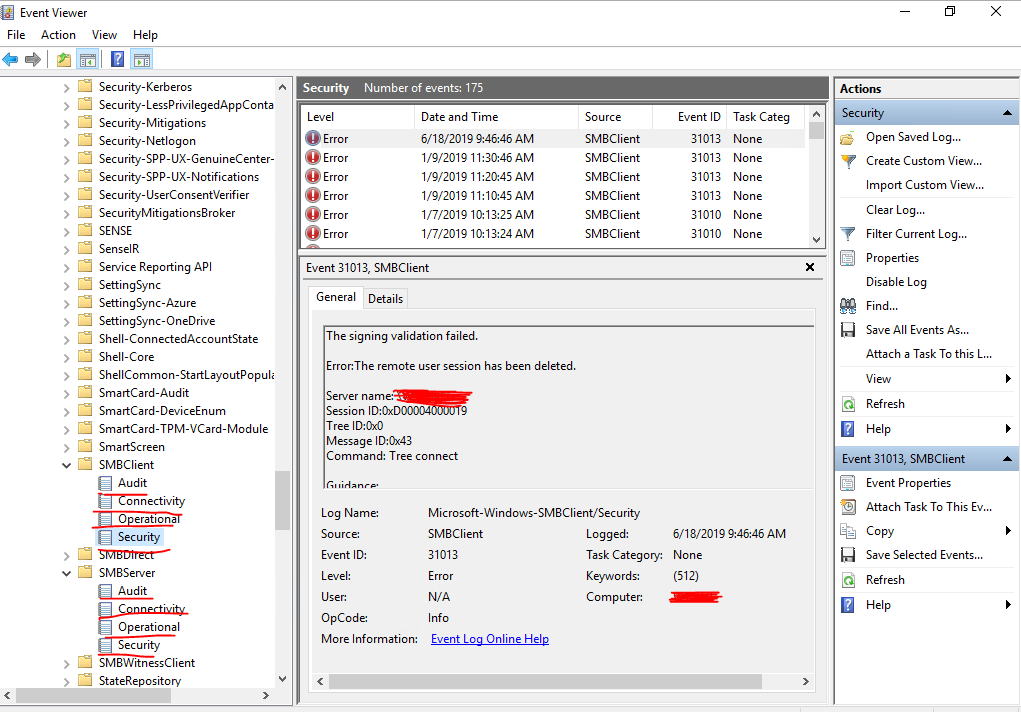Click the Save All Events As disk icon
Viewport: 1021px width, 712px height.
click(848, 330)
